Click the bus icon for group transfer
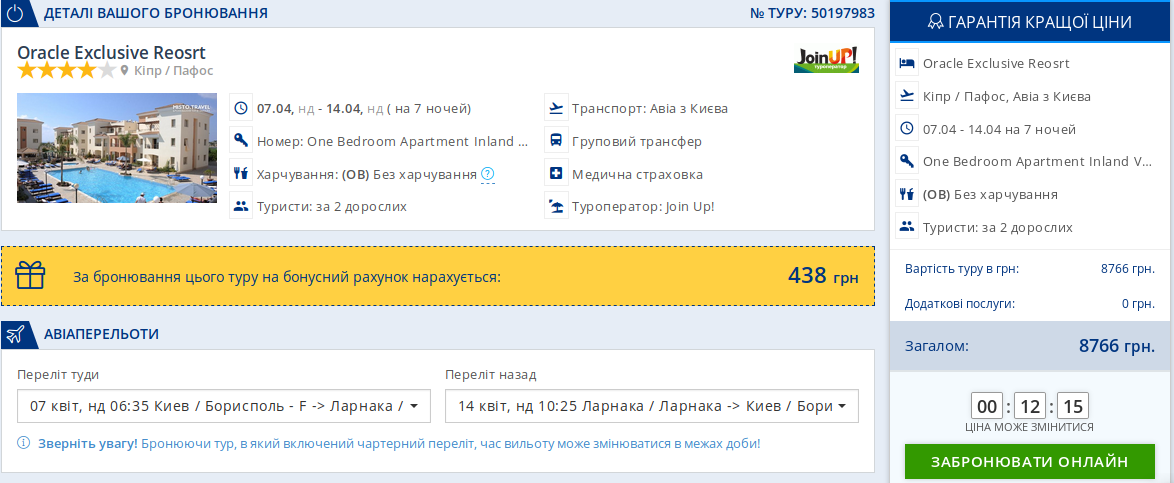Image resolution: width=1174 pixels, height=483 pixels. tap(556, 141)
